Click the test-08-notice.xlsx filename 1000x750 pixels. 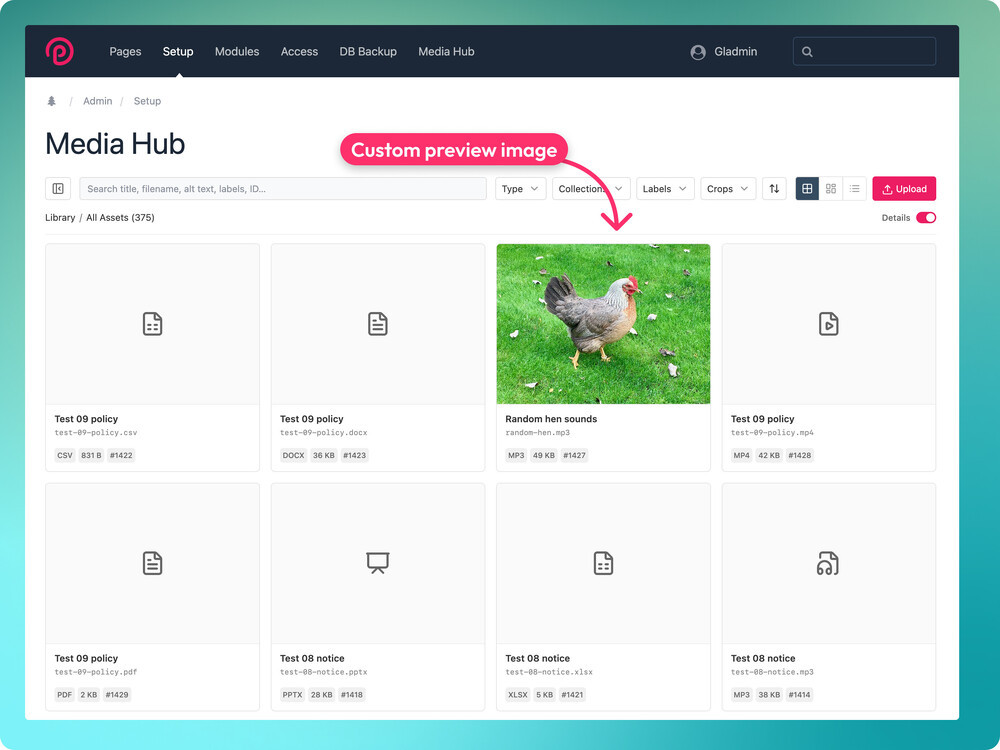[549, 672]
